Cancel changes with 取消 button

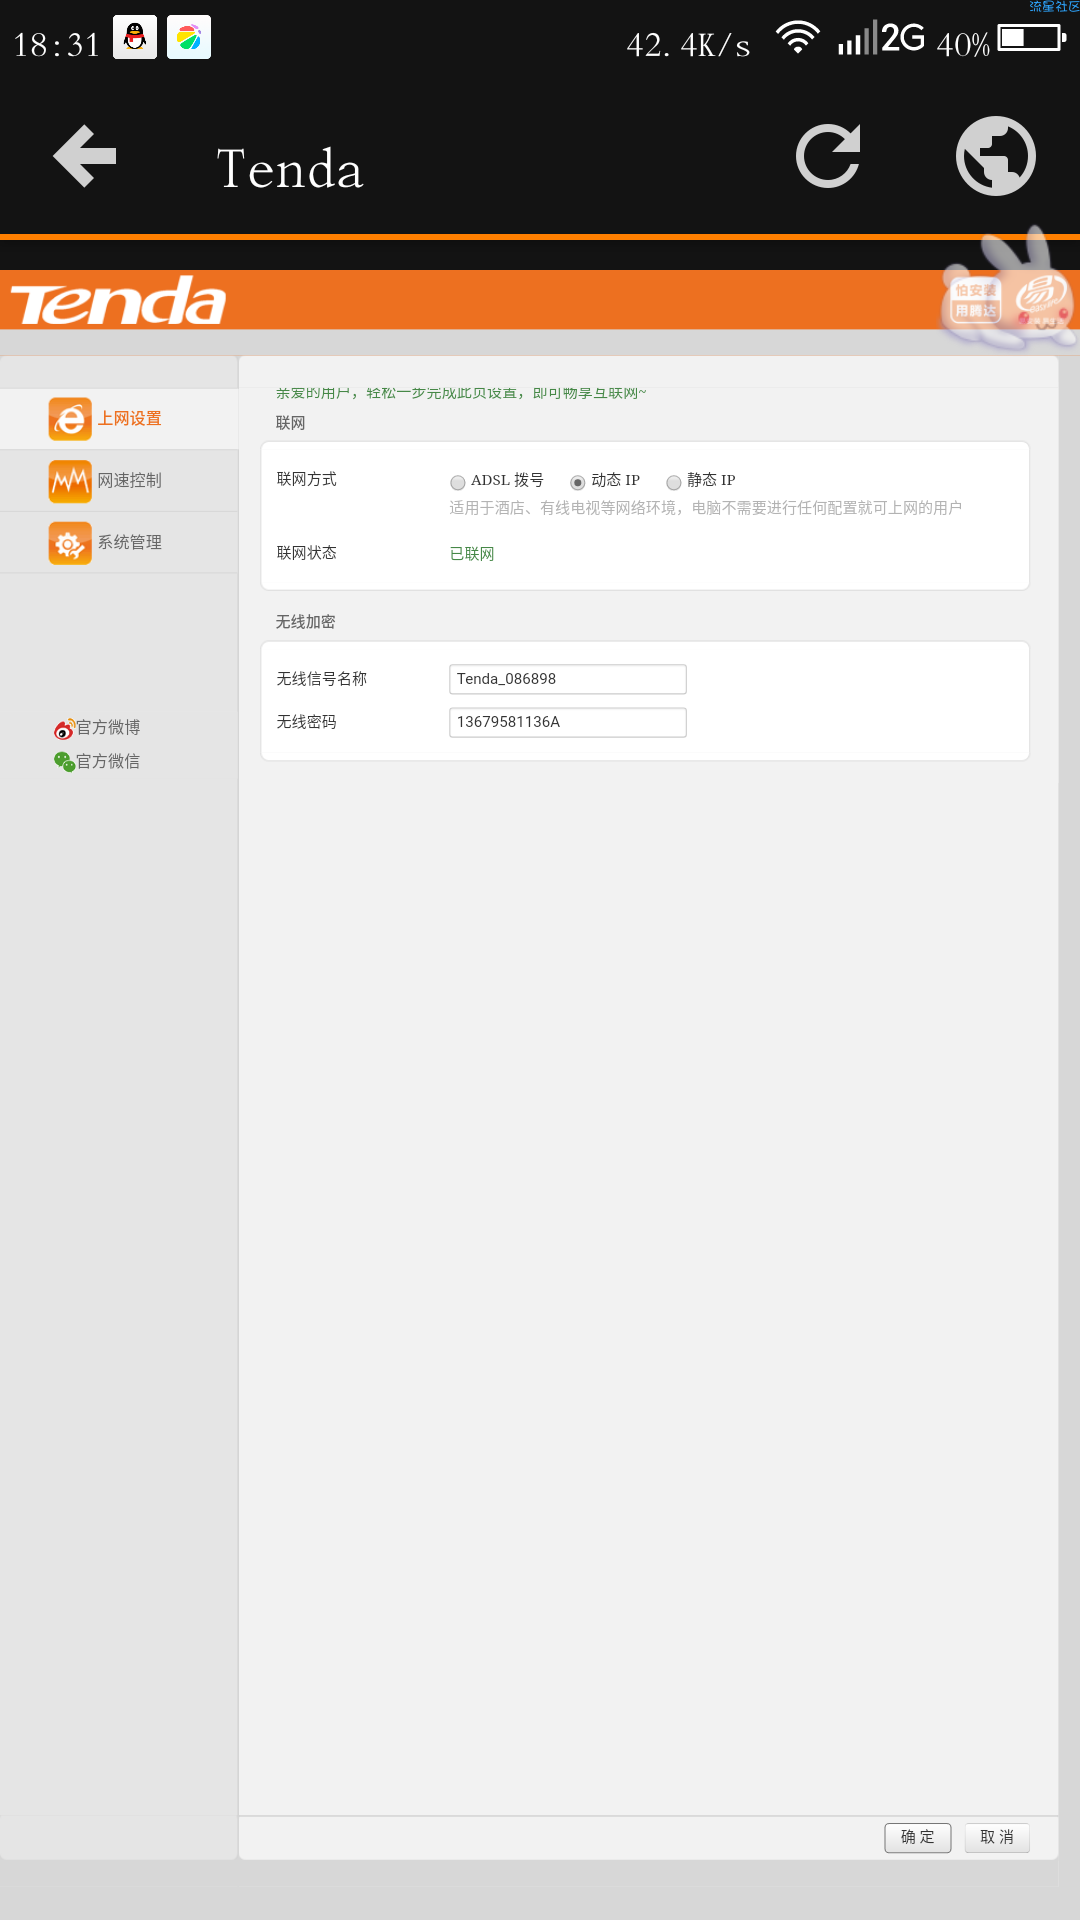(997, 1837)
